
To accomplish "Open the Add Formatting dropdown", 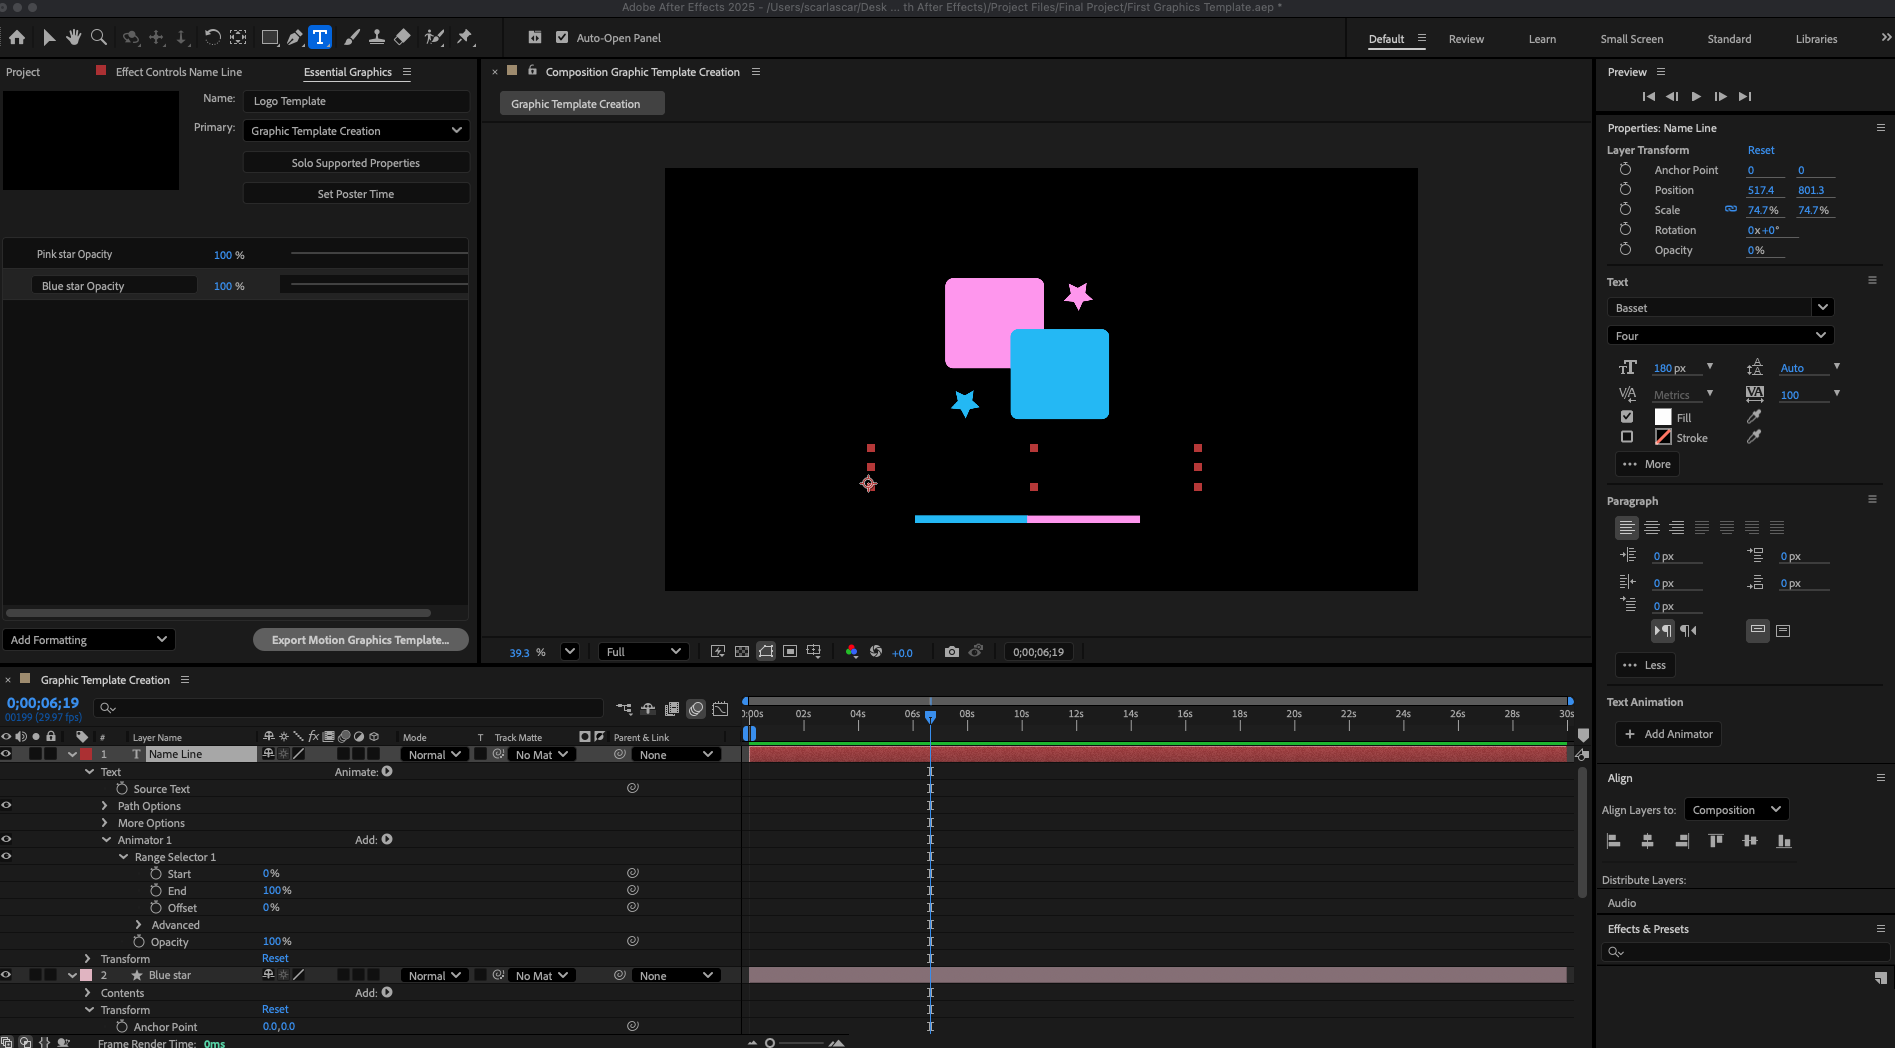I will point(88,640).
